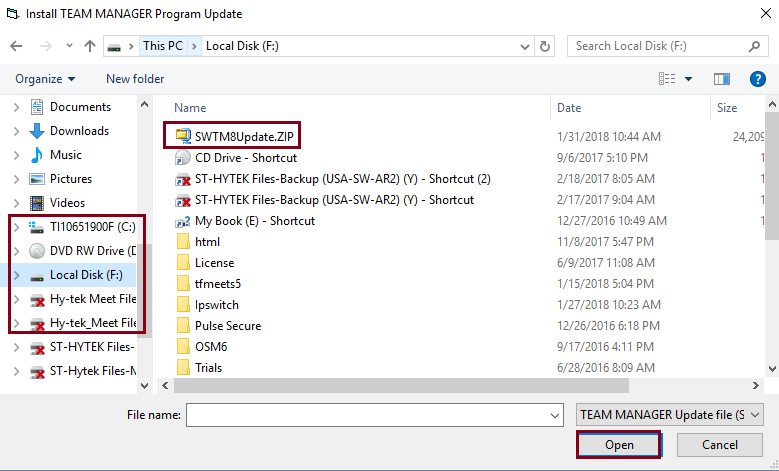Select Downloads in the navigation pane
This screenshot has width=779, height=471.
79,131
